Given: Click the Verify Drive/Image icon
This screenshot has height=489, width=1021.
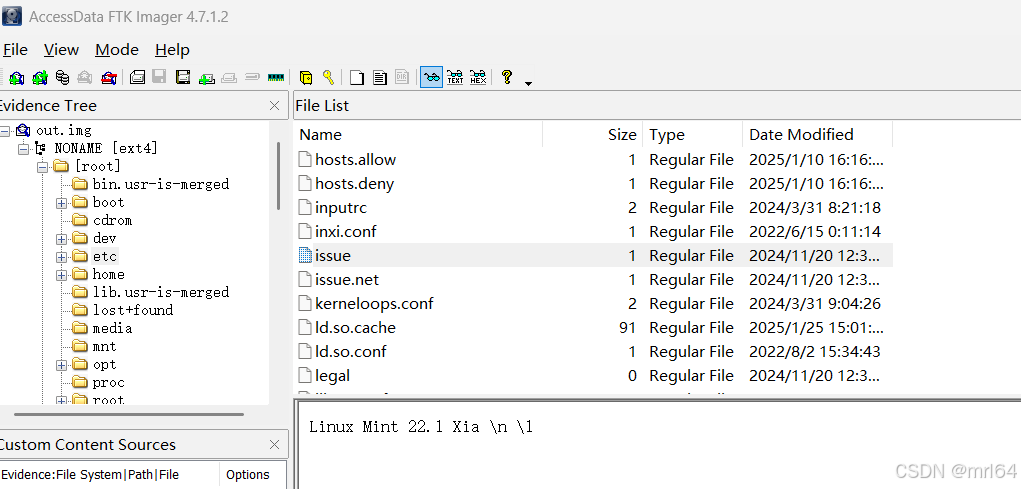Looking at the screenshot, I should pos(253,77).
